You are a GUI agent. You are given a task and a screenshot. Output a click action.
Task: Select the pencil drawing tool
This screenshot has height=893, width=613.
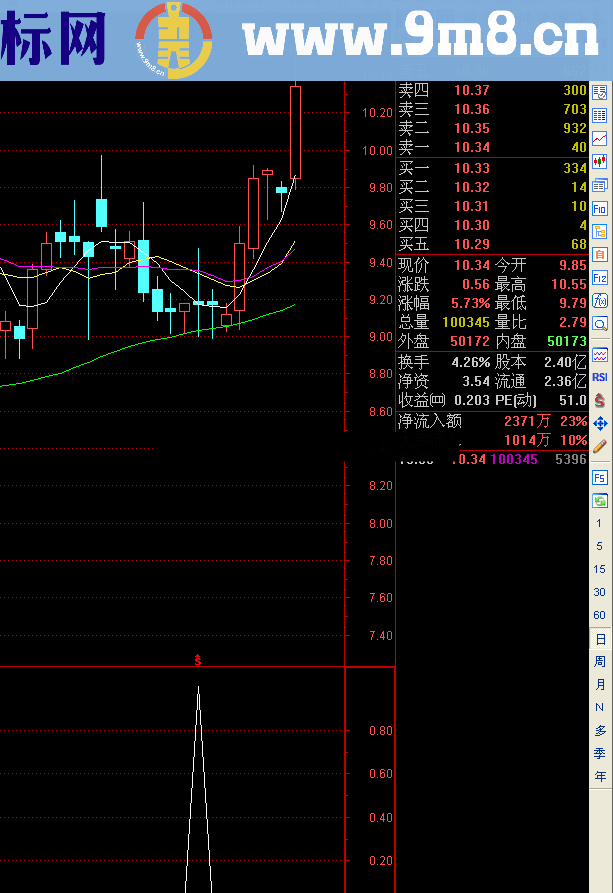pos(600,446)
